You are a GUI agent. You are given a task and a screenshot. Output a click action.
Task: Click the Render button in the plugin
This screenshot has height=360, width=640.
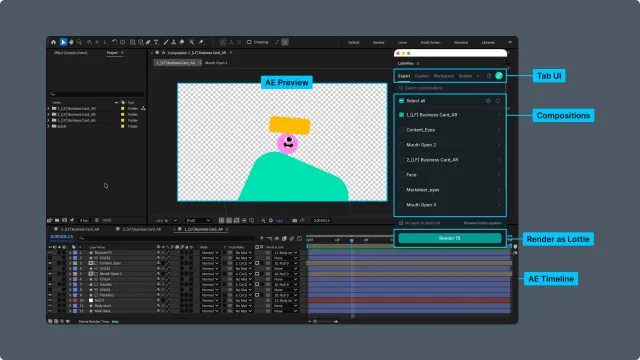(449, 238)
